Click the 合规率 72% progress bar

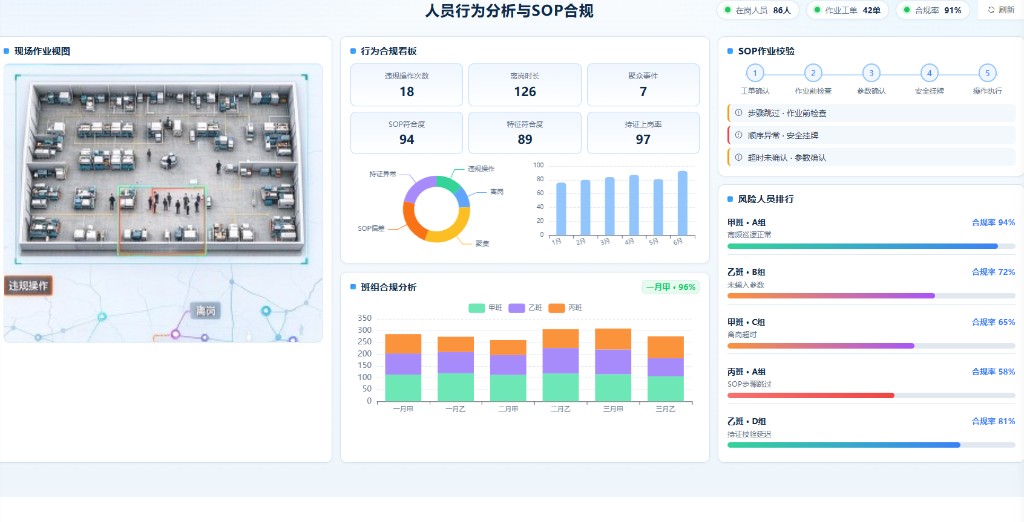click(x=871, y=296)
